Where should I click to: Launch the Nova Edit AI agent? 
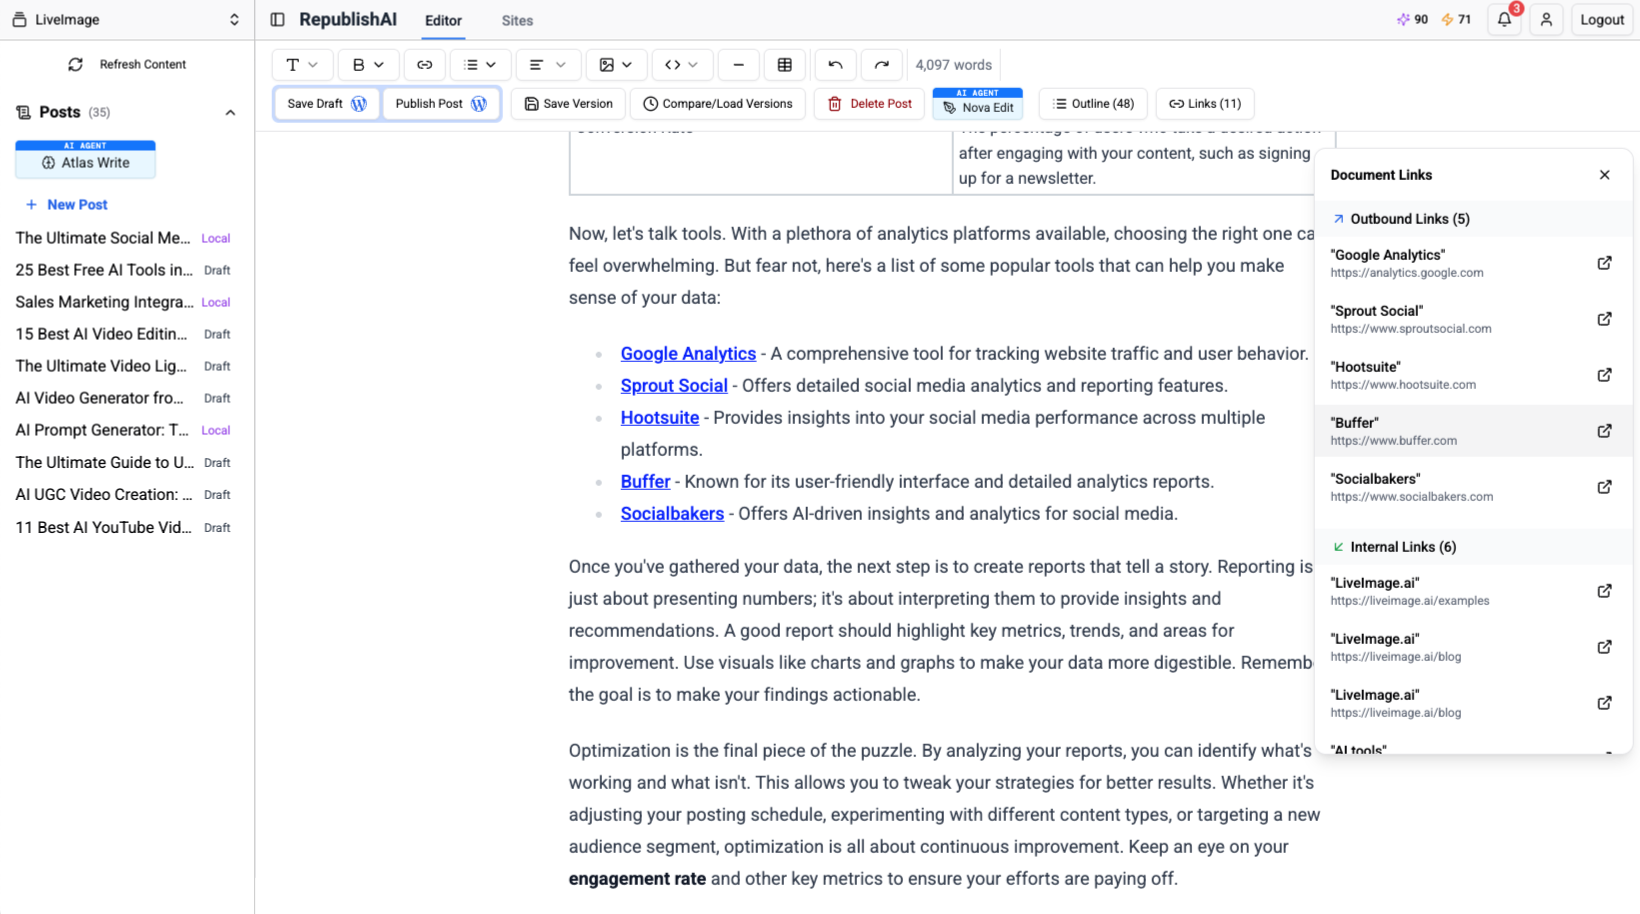click(x=978, y=104)
